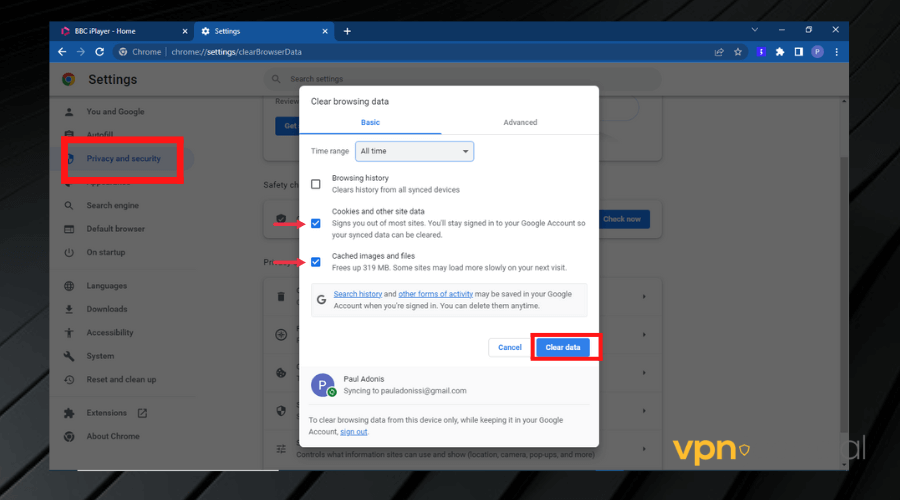Open the Extensions puzzle piece icon
Screen dimensions: 900x500
pos(780,52)
